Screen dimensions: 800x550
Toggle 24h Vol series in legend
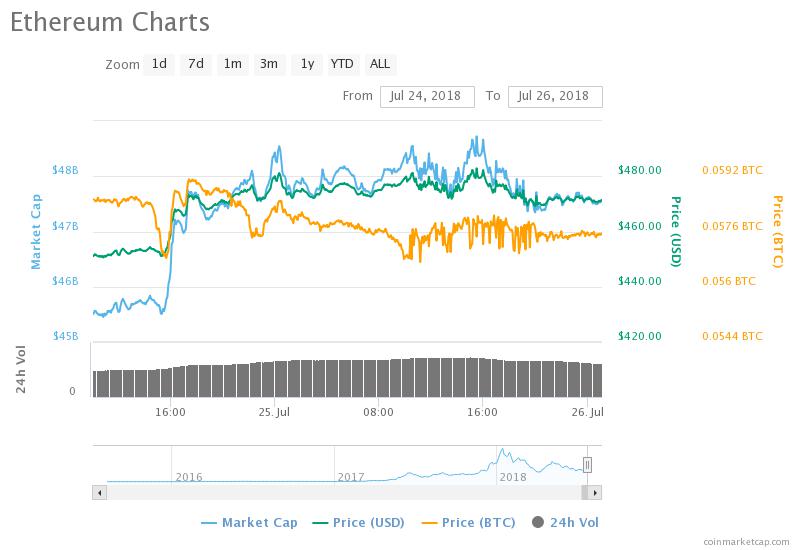[565, 522]
